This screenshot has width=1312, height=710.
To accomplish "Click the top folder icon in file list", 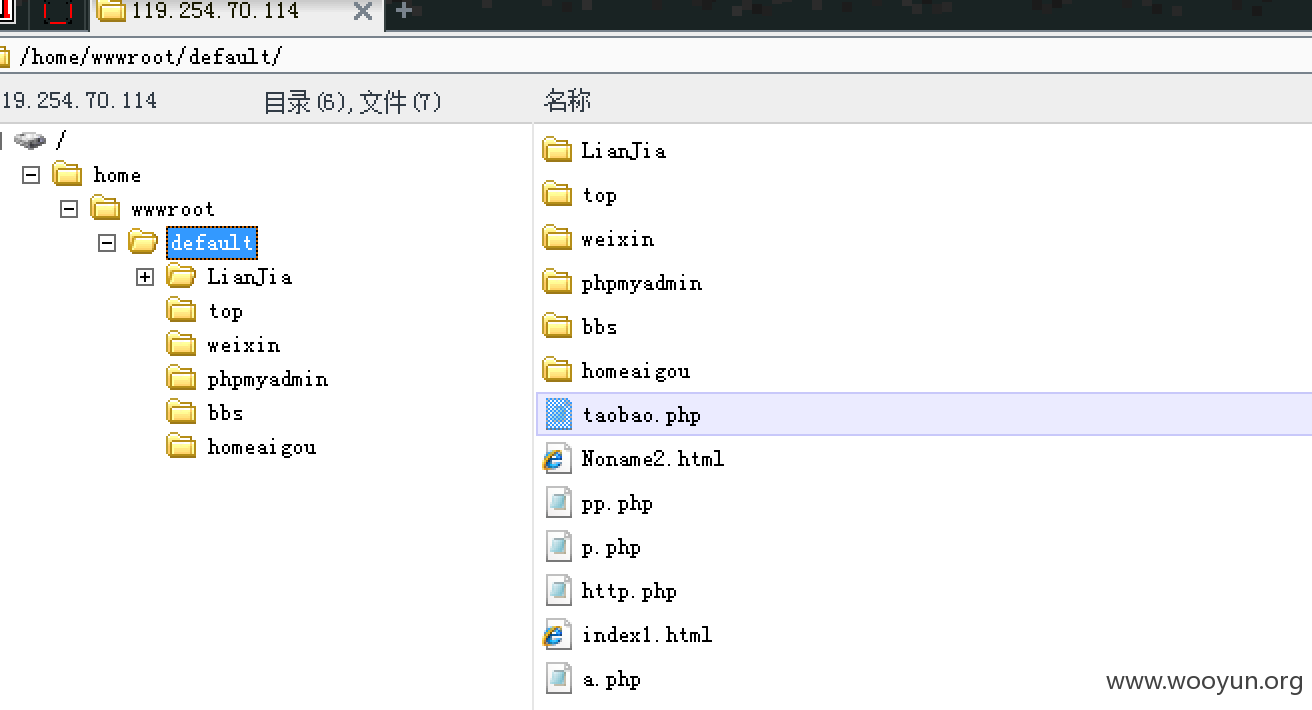I will [x=557, y=195].
